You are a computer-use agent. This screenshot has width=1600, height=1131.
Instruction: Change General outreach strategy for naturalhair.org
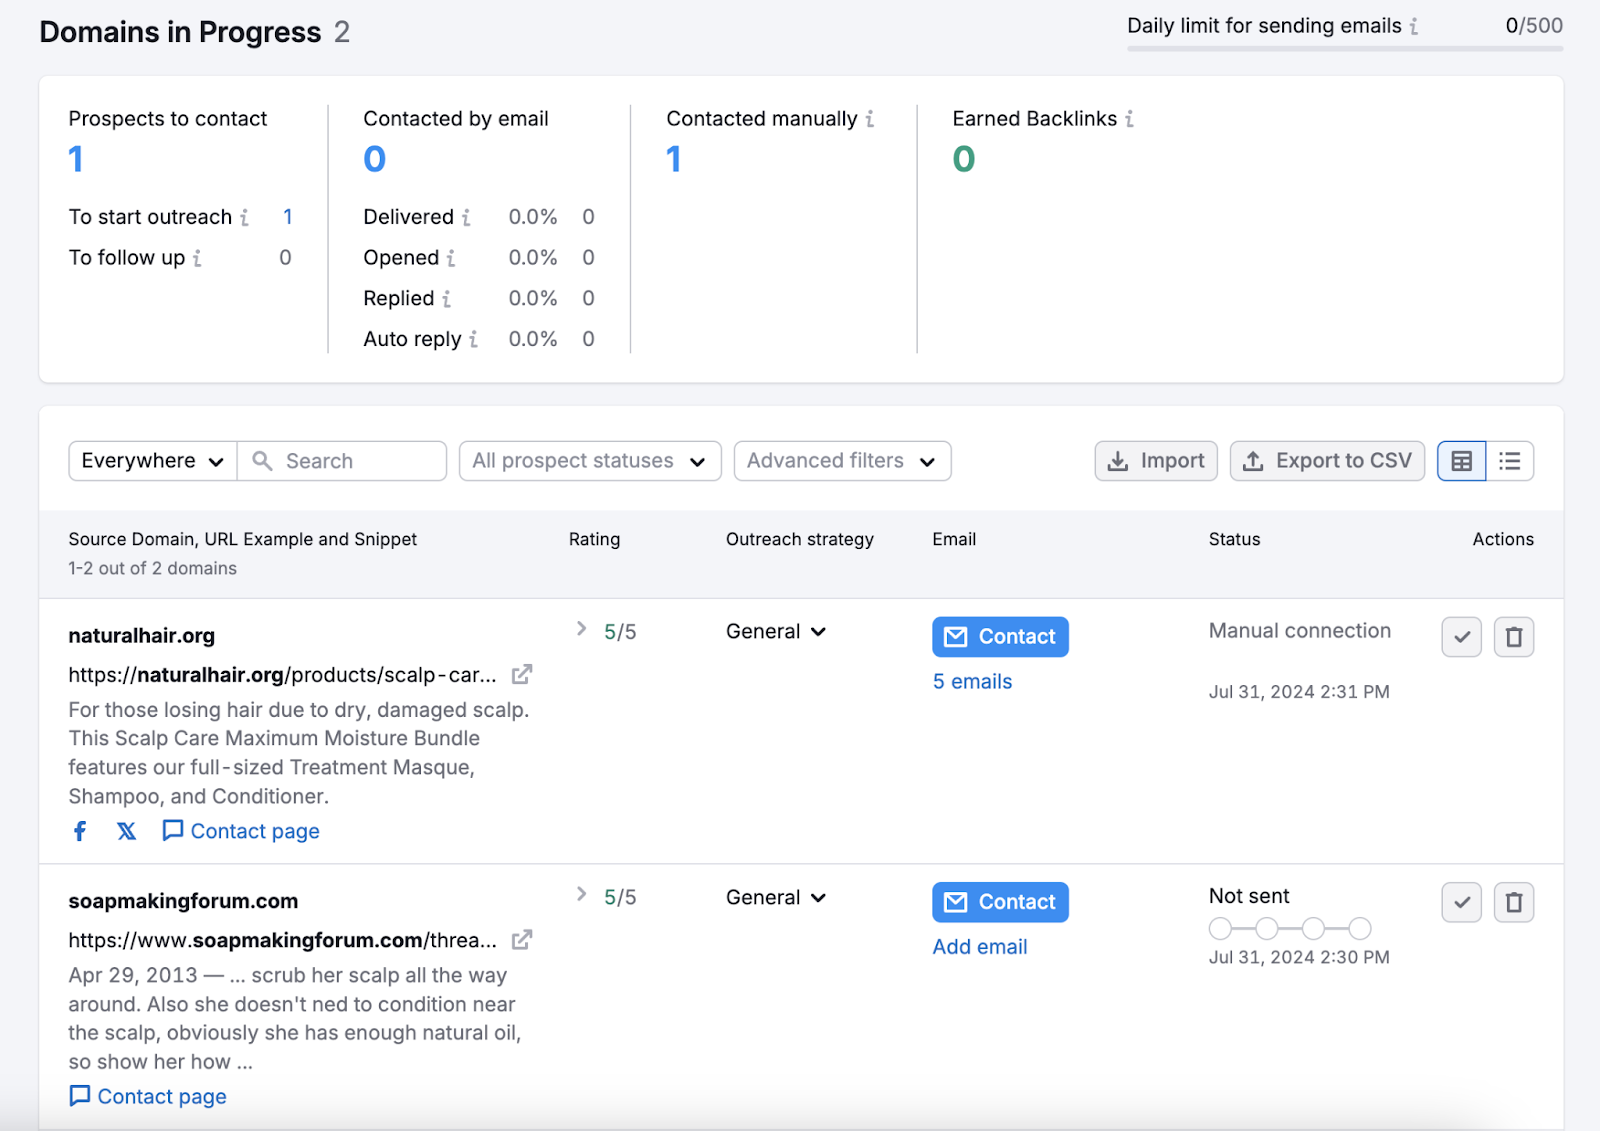[775, 632]
